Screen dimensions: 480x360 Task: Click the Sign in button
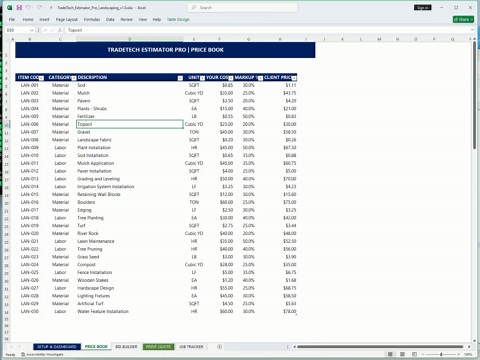pos(422,7)
